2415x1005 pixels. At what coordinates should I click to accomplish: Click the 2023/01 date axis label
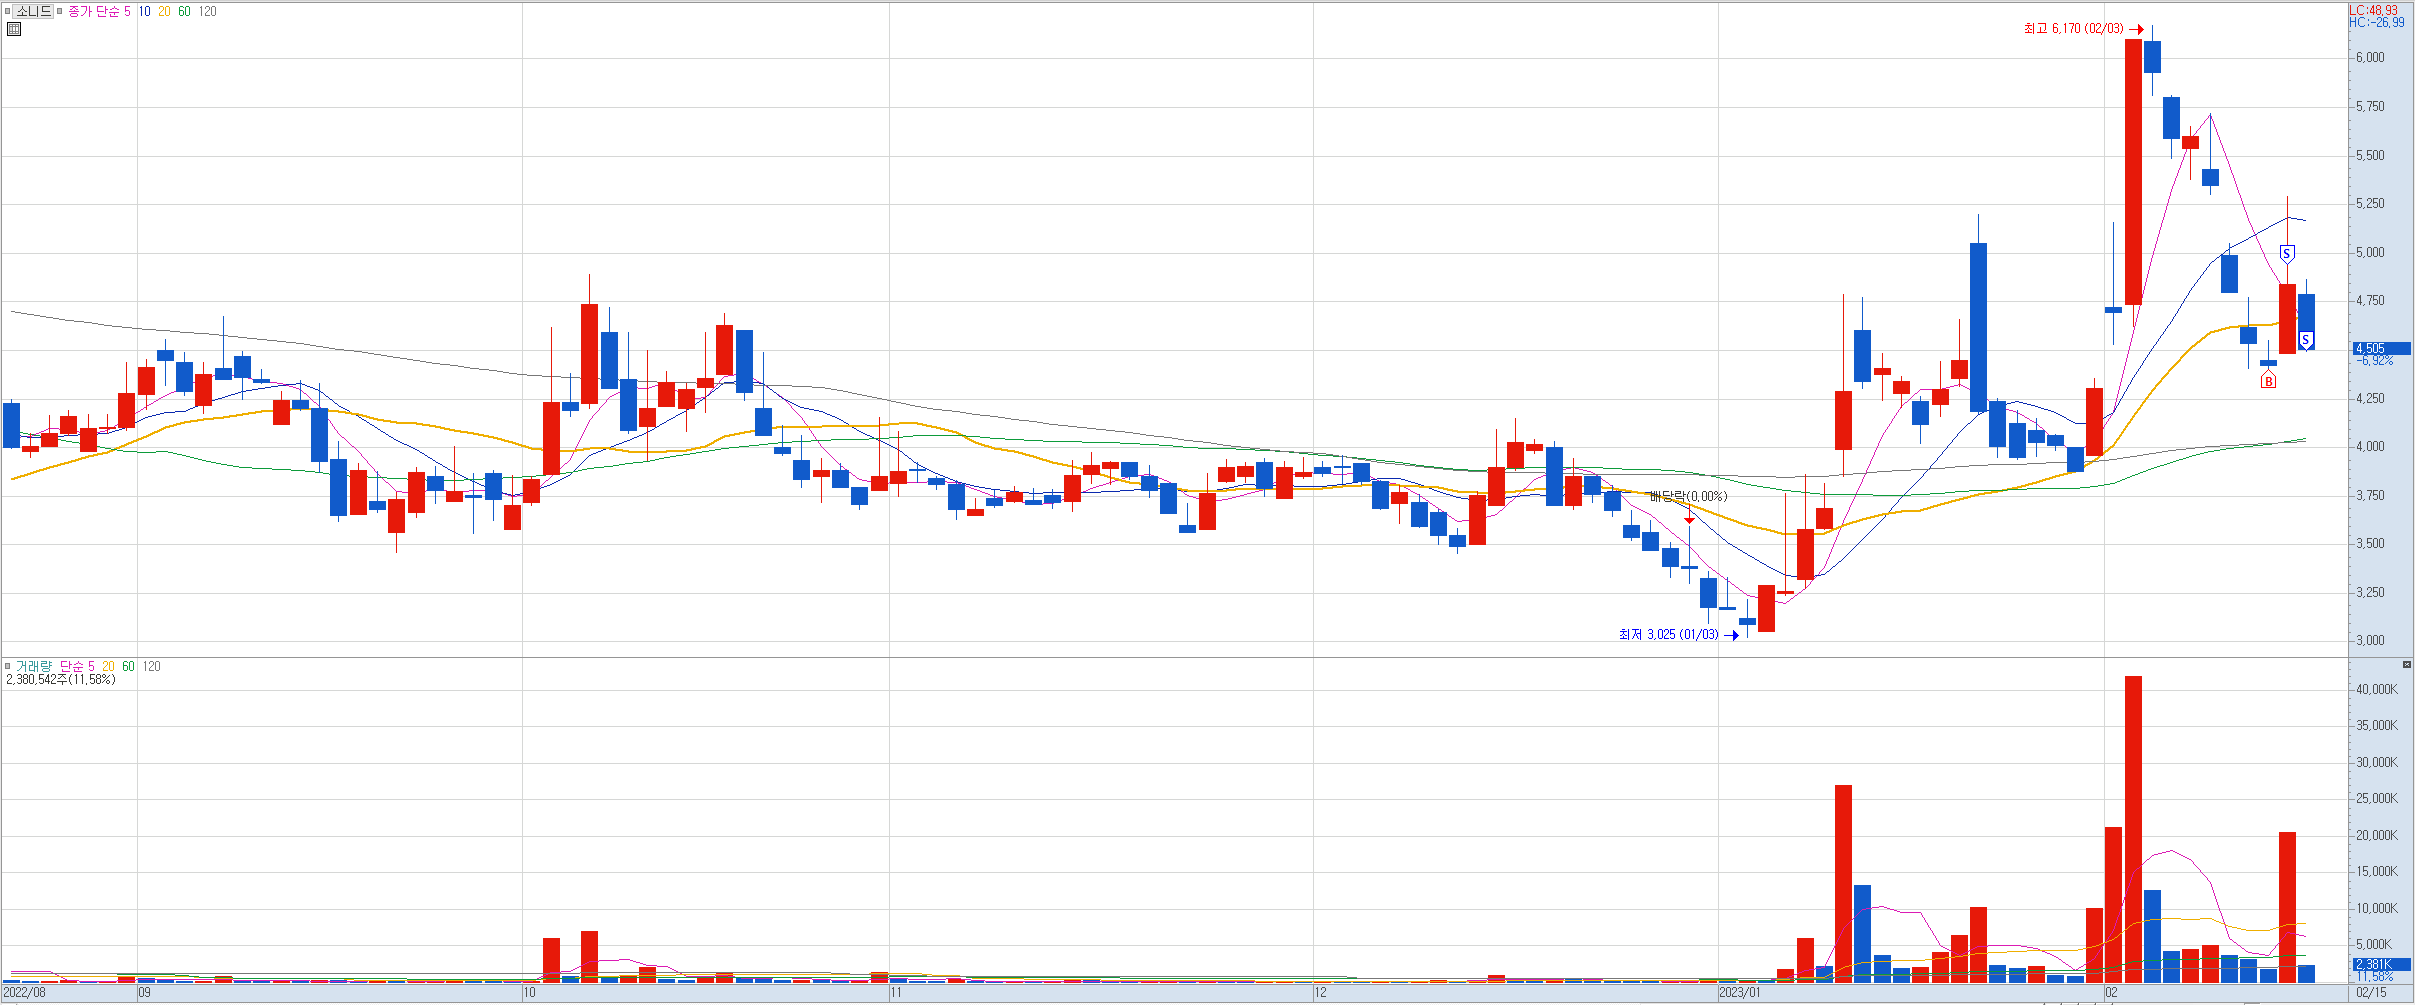[x=1740, y=992]
